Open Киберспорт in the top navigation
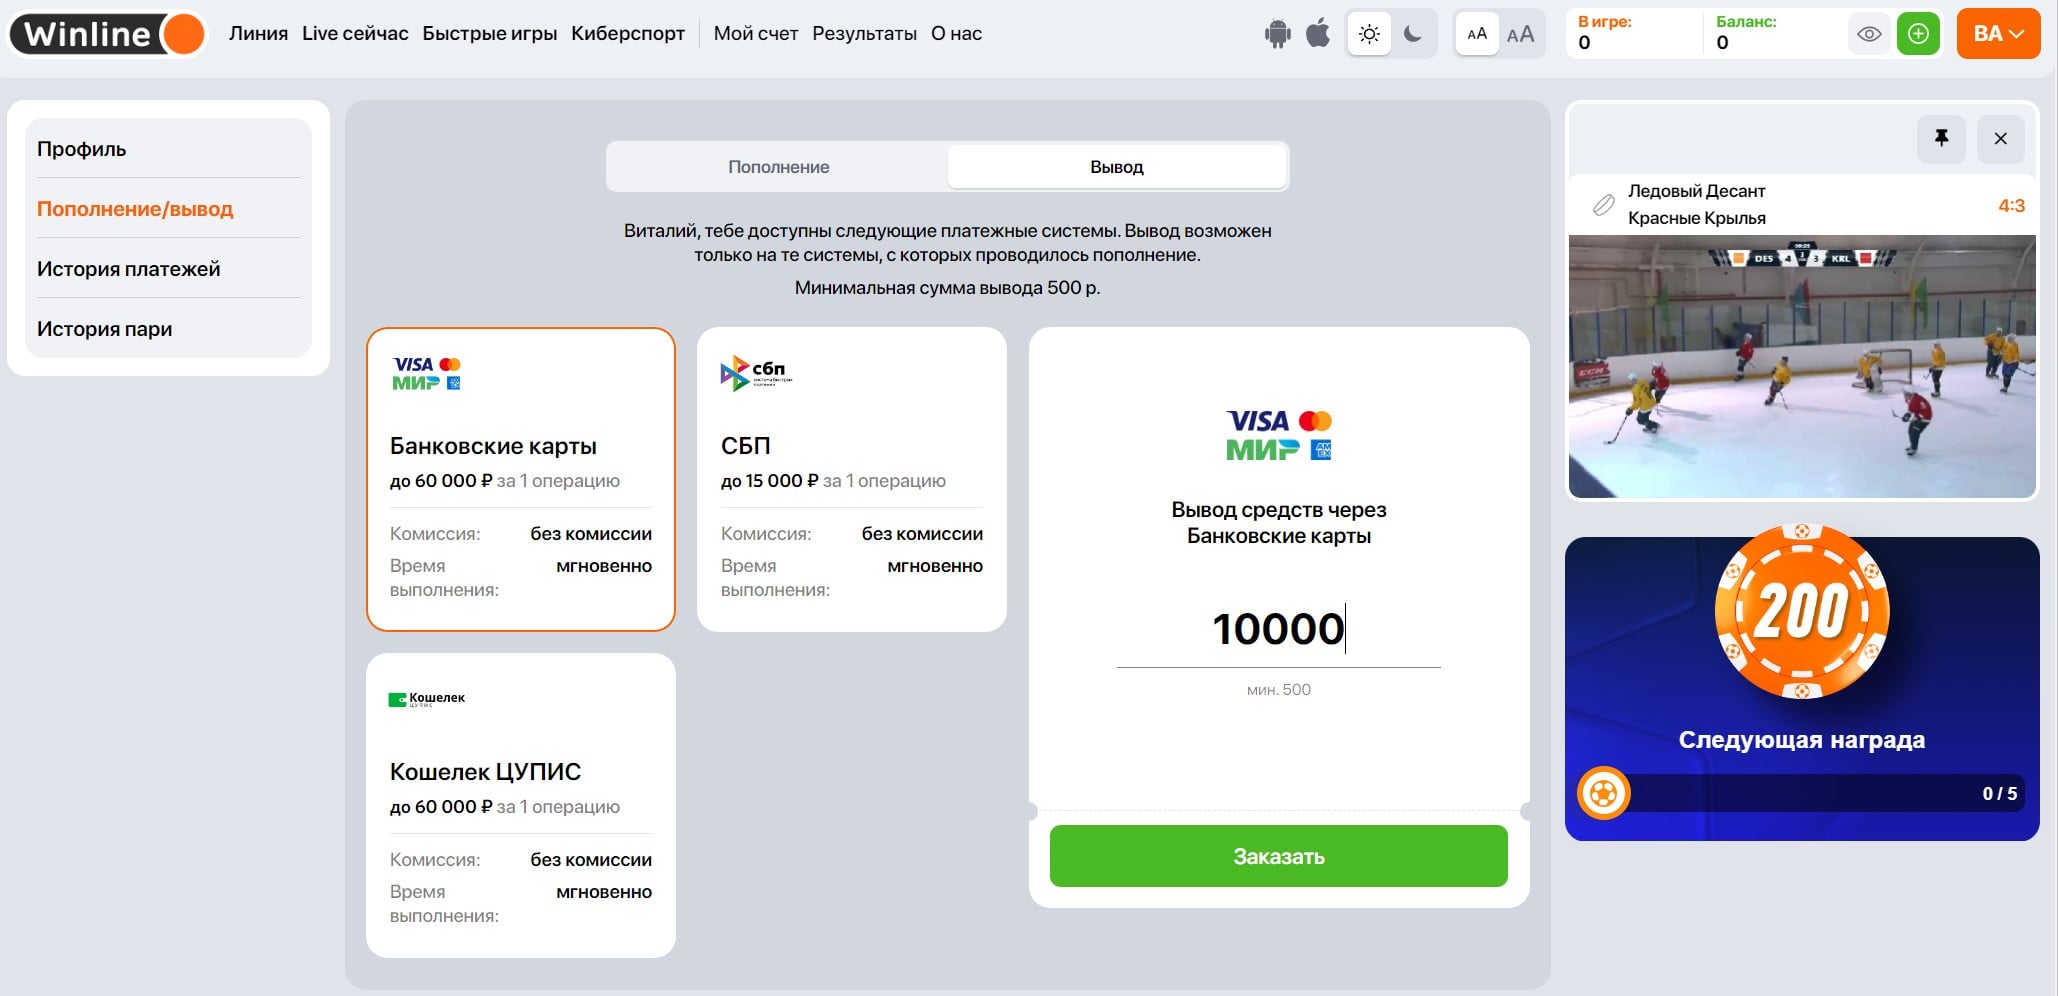Screen dimensions: 2058x996 click(627, 34)
